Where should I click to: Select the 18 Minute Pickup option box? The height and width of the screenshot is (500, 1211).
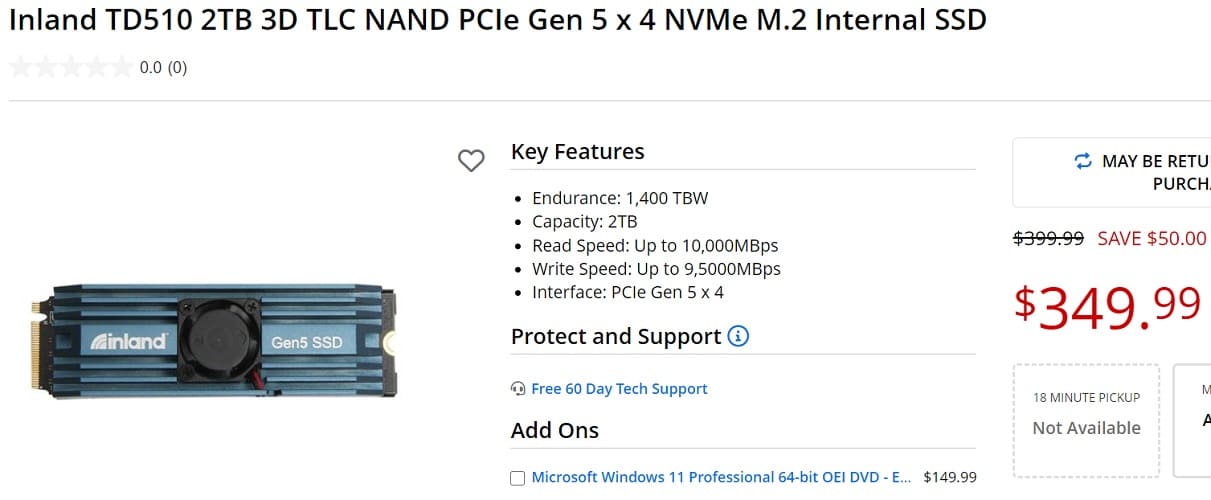pyautogui.click(x=1086, y=420)
